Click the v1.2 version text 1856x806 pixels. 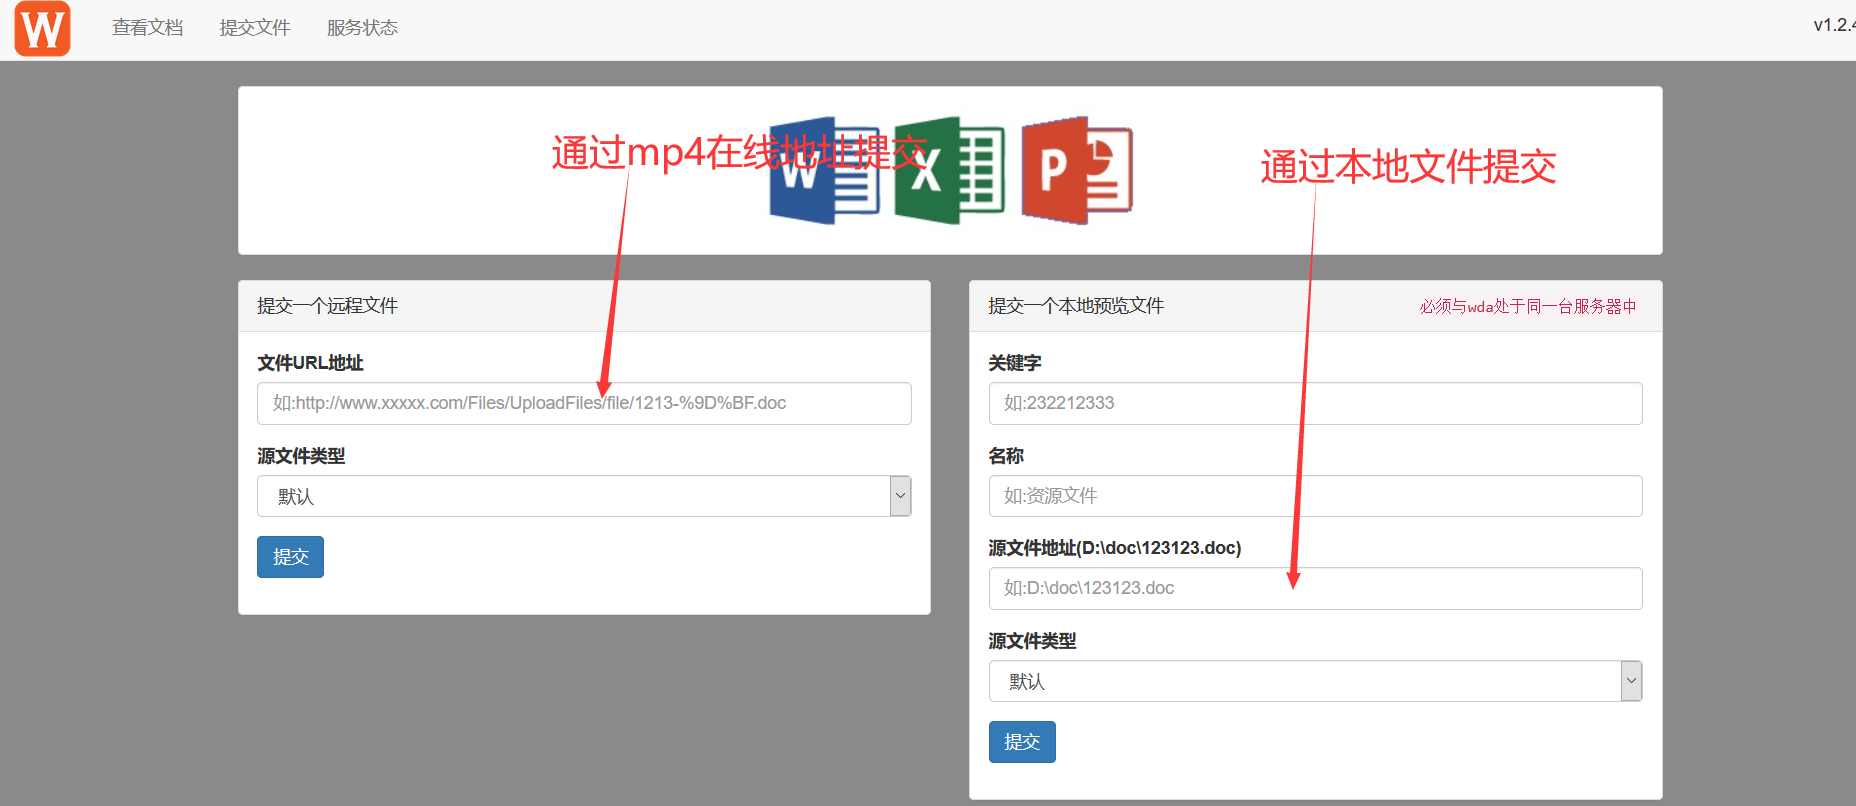point(1834,25)
